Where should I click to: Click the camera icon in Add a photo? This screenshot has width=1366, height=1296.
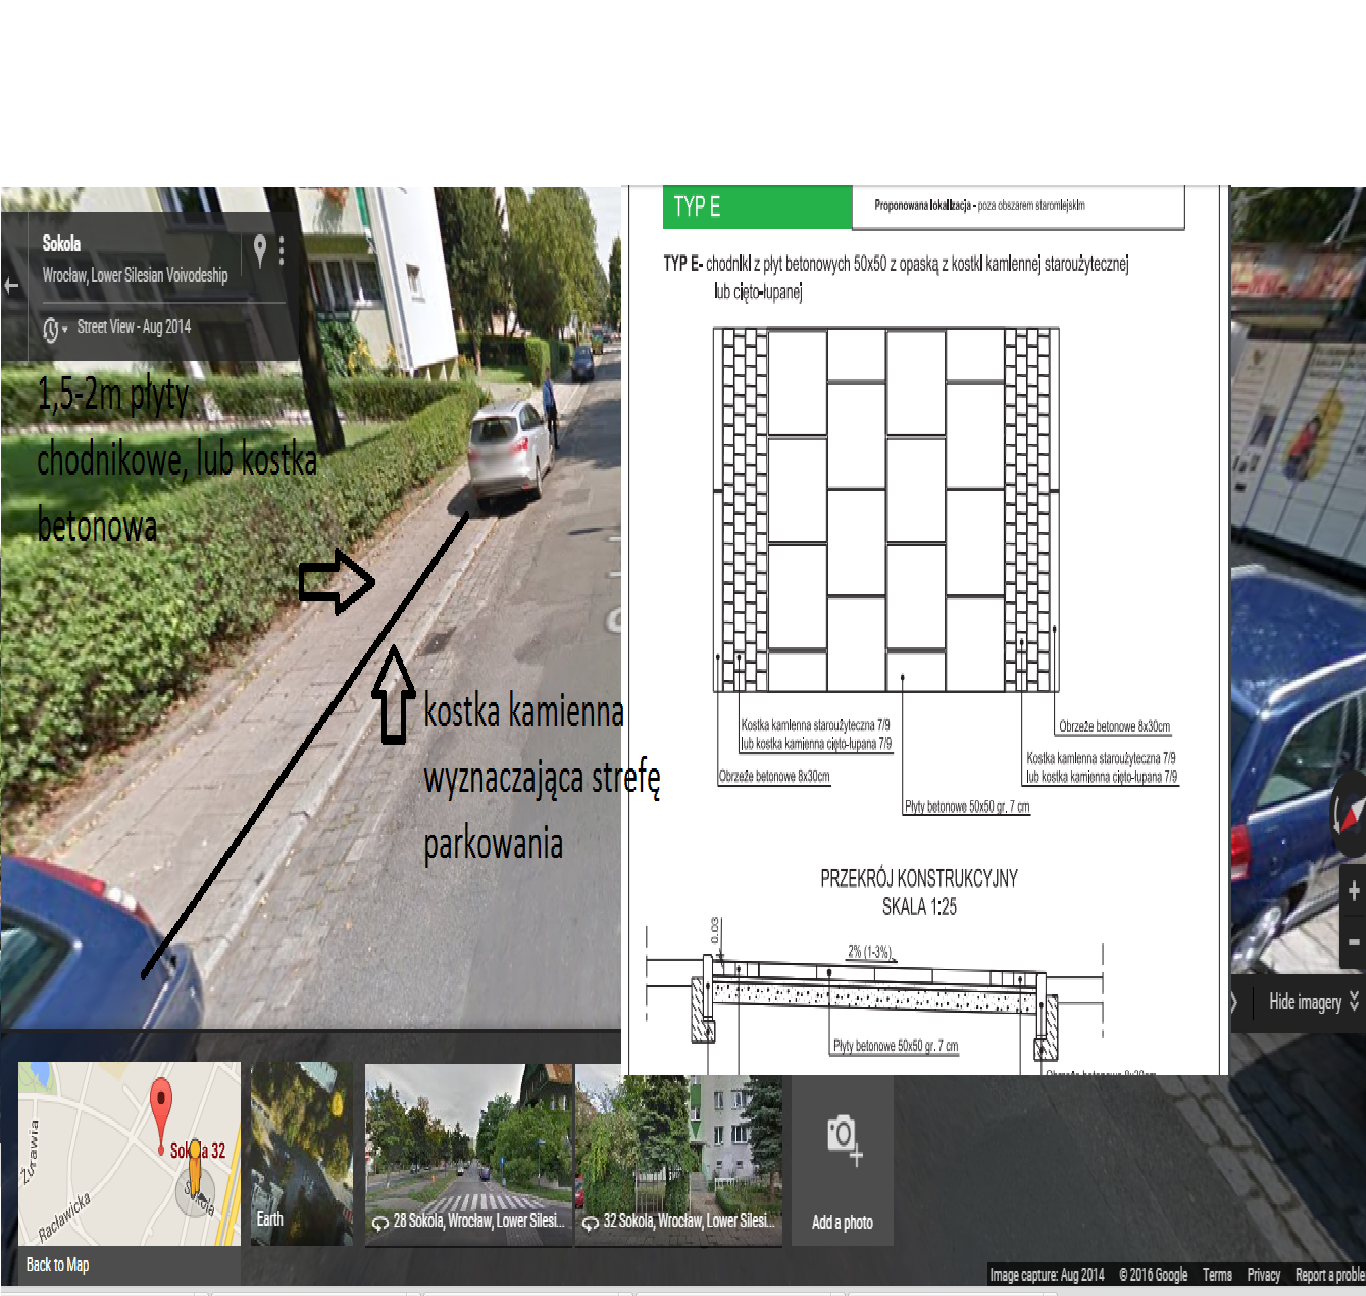[x=843, y=1139]
